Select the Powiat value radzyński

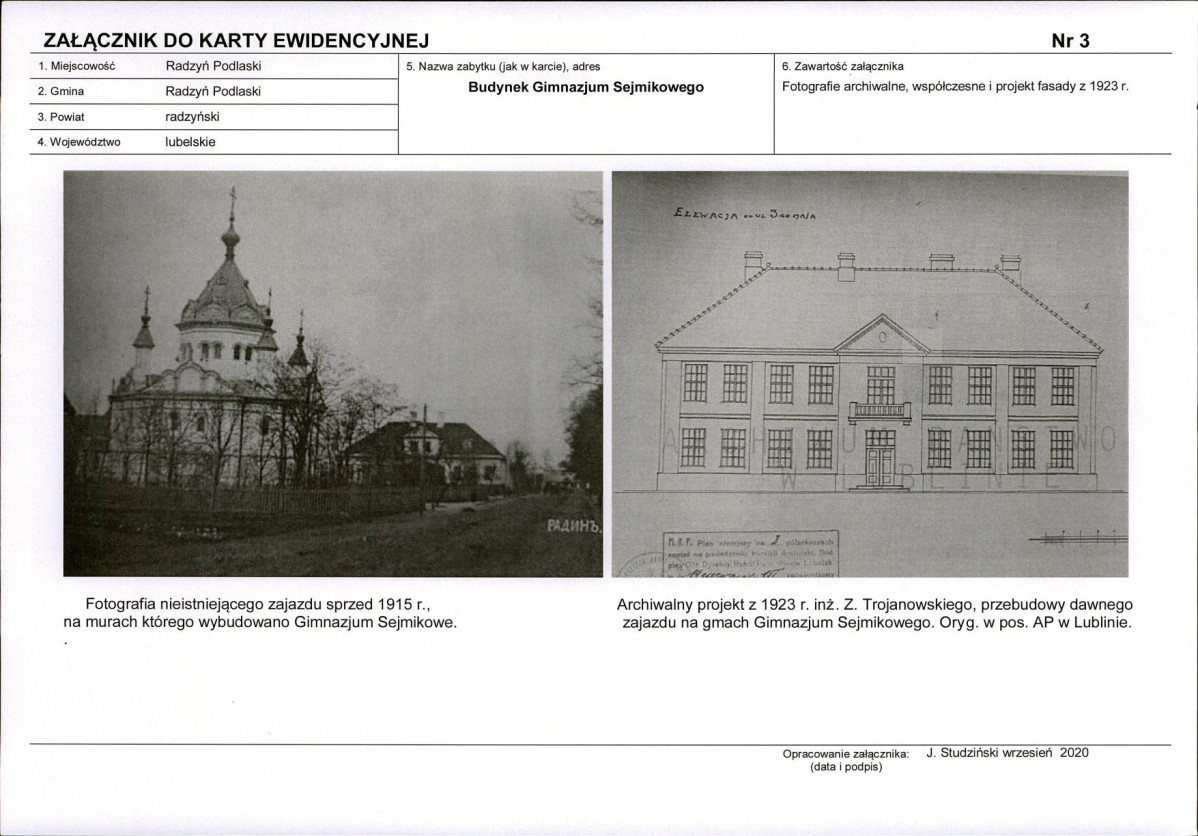193,117
